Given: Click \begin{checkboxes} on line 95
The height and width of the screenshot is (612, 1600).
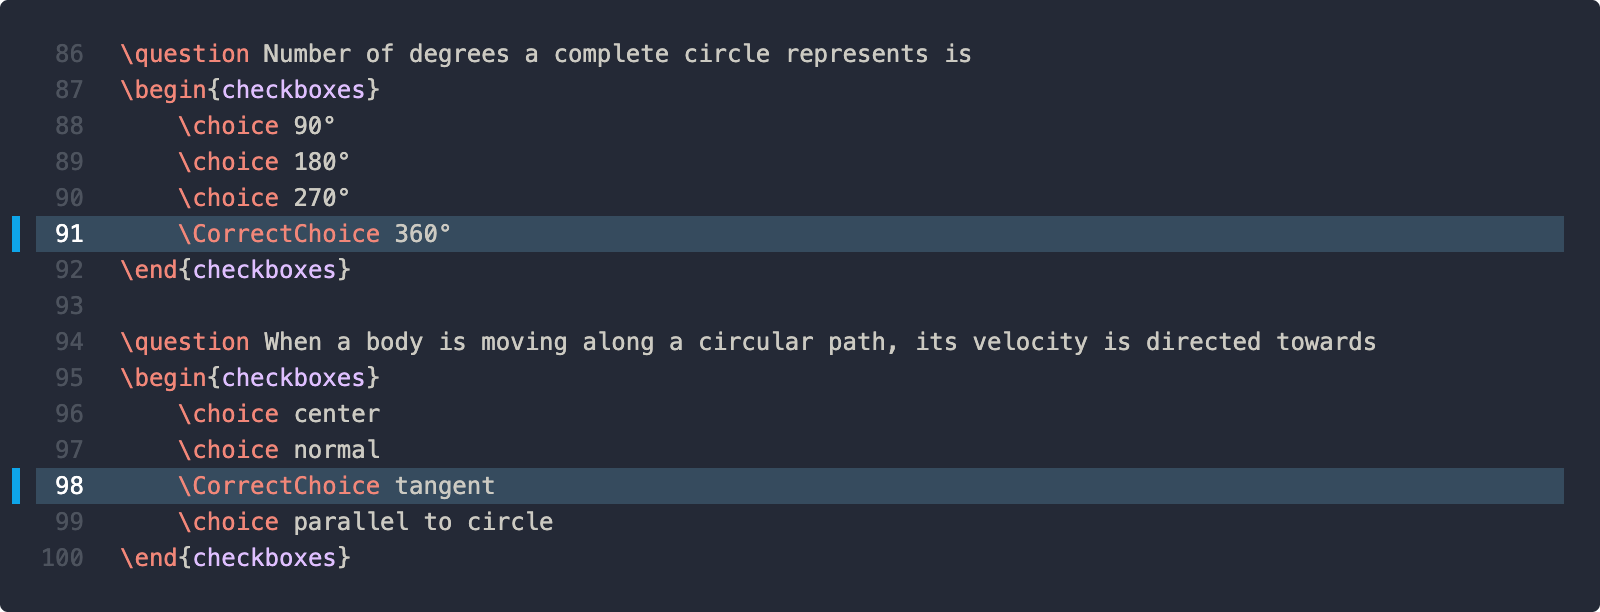Looking at the screenshot, I should (x=250, y=378).
